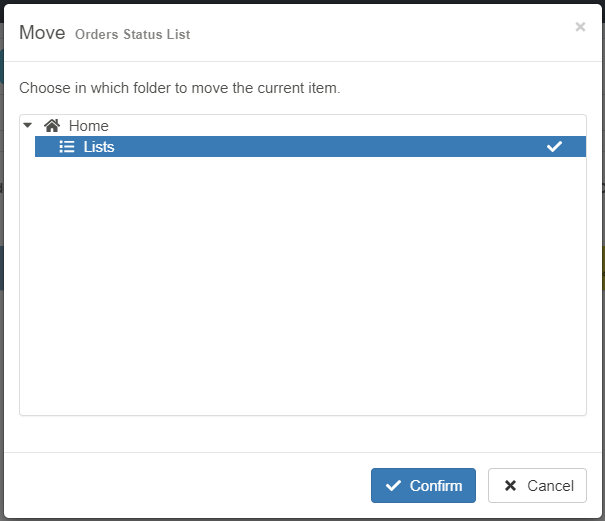This screenshot has width=605, height=521.
Task: Click the checkmark on the Lists row
Action: click(554, 147)
